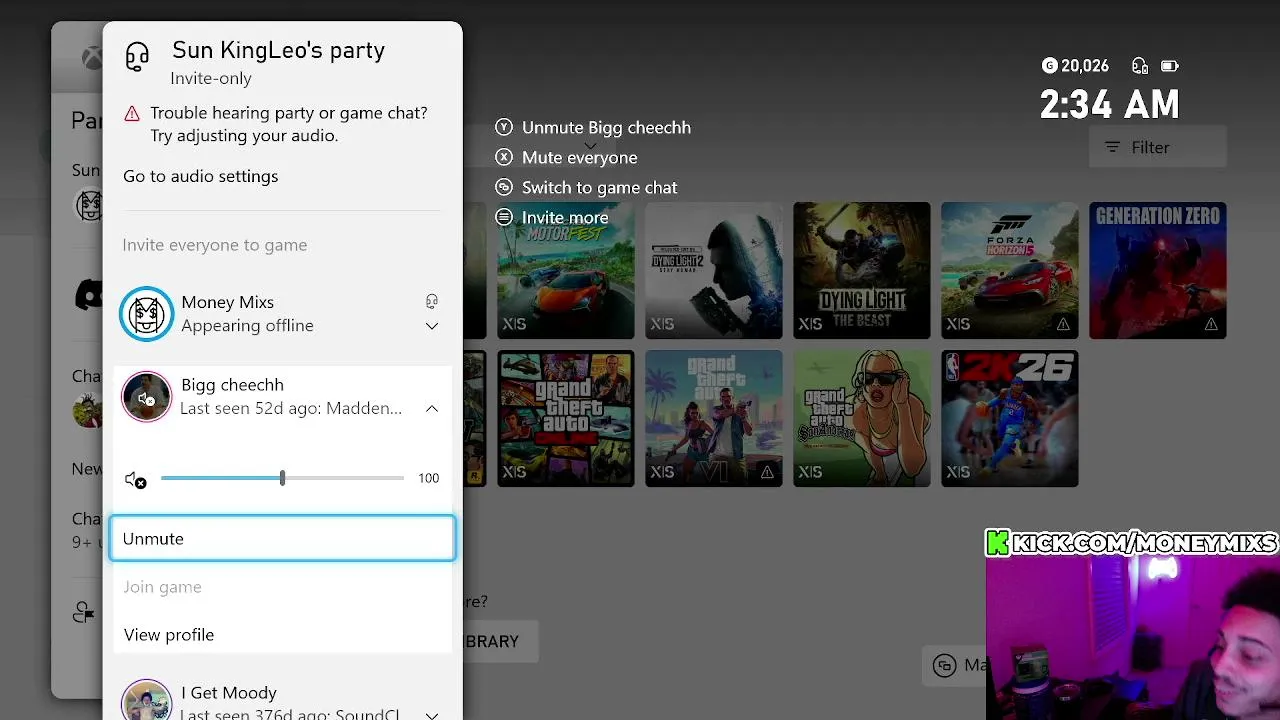This screenshot has height=720, width=1280.
Task: Click the party headset icon beside Sun KingLeo's party
Action: (137, 57)
